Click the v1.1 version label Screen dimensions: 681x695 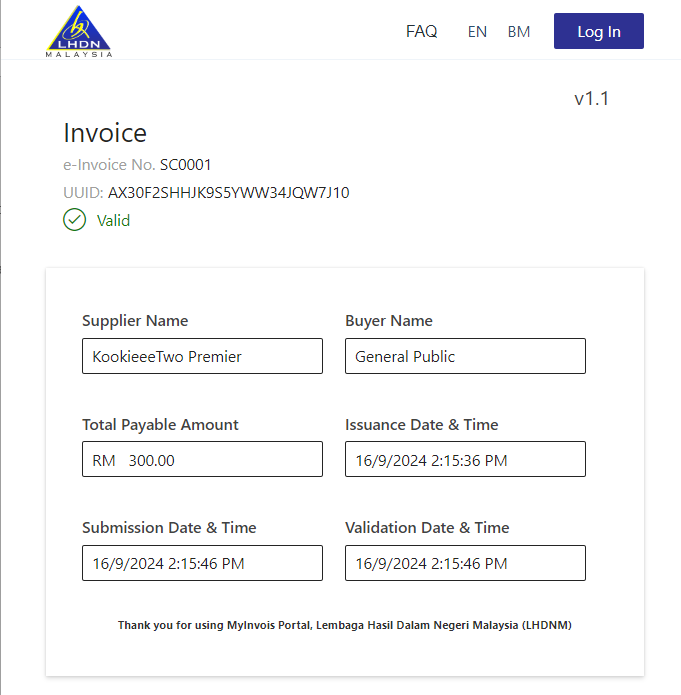coord(591,98)
